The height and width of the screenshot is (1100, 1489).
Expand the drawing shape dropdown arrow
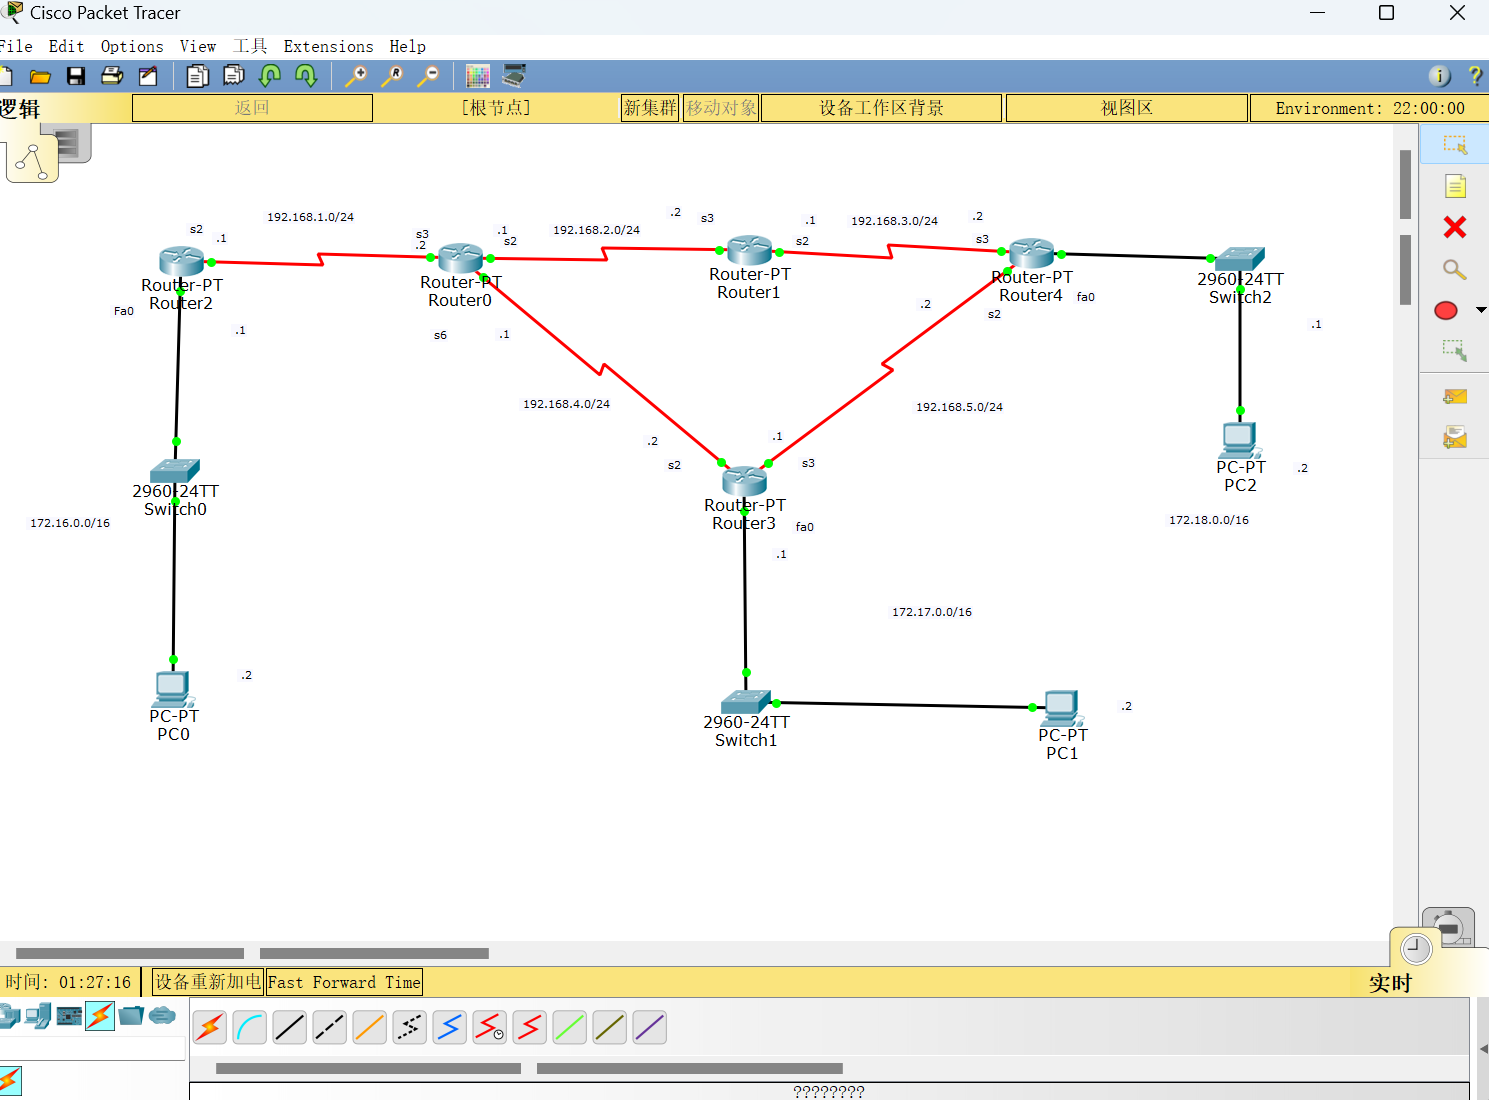click(1481, 311)
